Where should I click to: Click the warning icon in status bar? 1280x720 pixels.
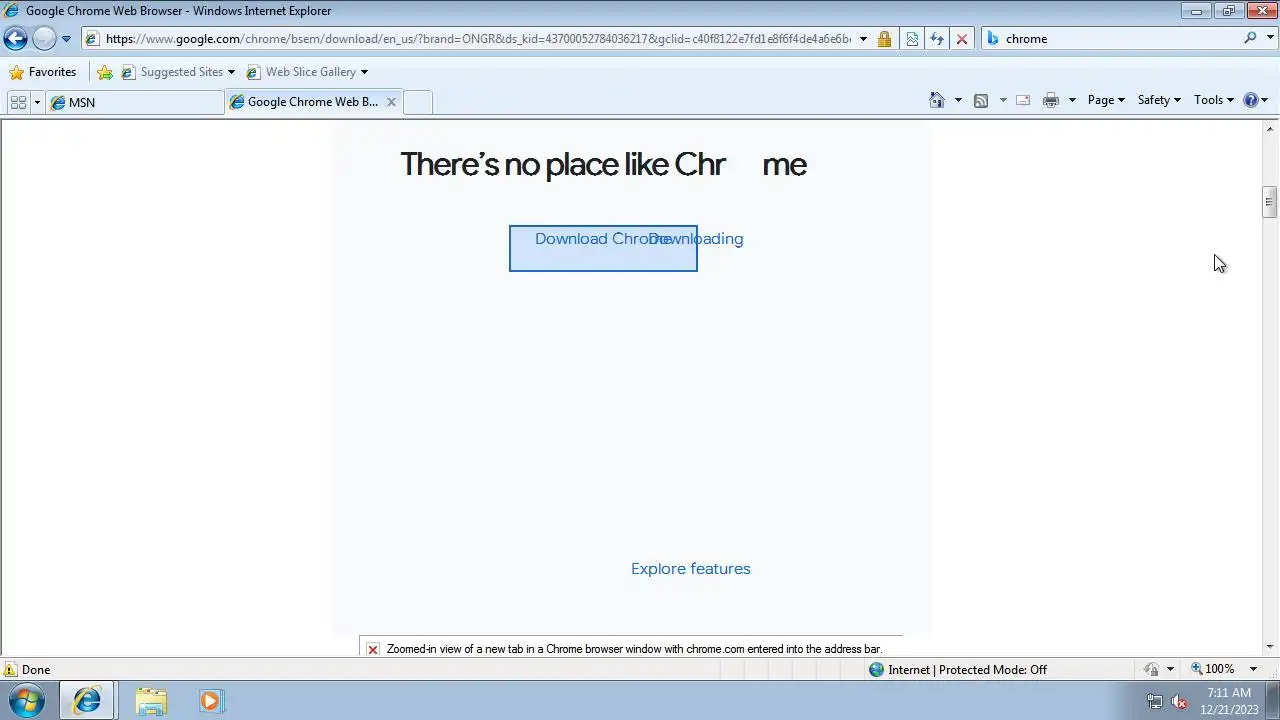click(10, 670)
